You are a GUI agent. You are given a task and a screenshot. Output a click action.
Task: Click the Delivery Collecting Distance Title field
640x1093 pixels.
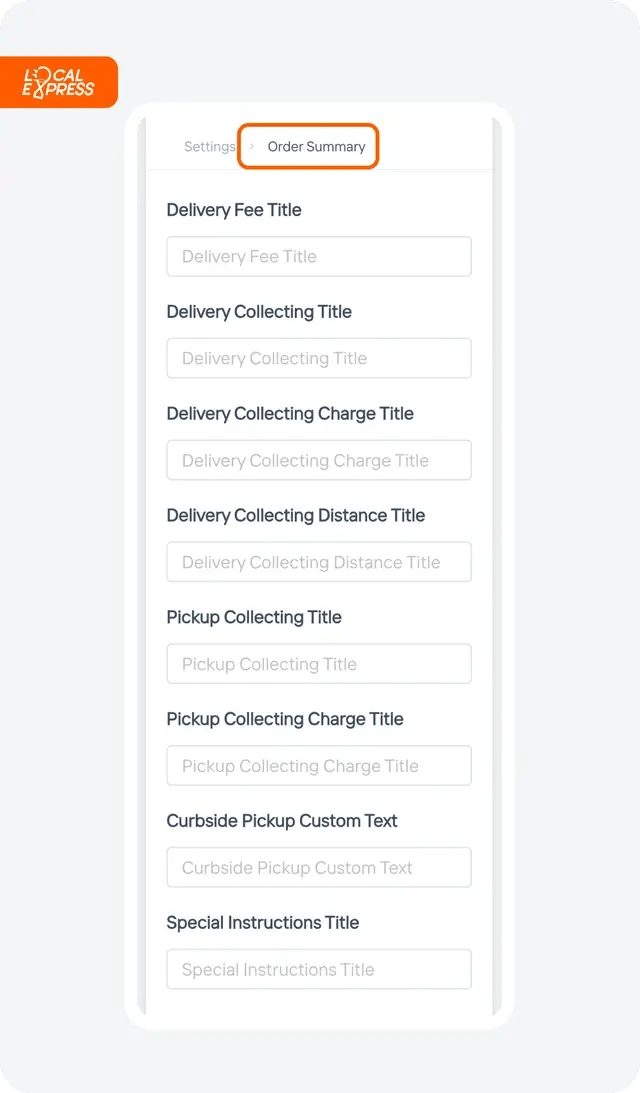(x=319, y=562)
